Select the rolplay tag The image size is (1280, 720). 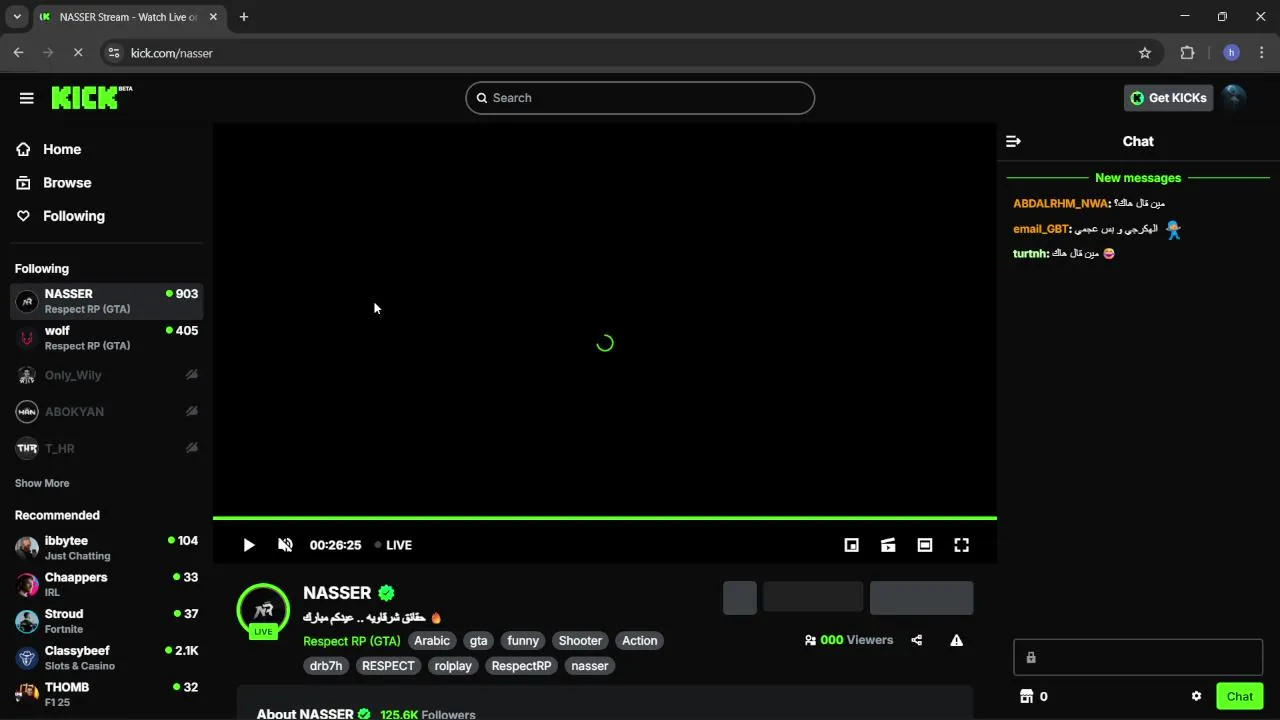pyautogui.click(x=453, y=666)
